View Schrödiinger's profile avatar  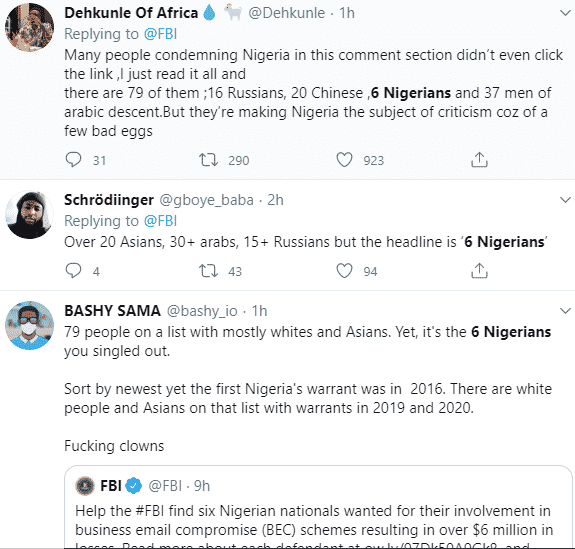[29, 215]
